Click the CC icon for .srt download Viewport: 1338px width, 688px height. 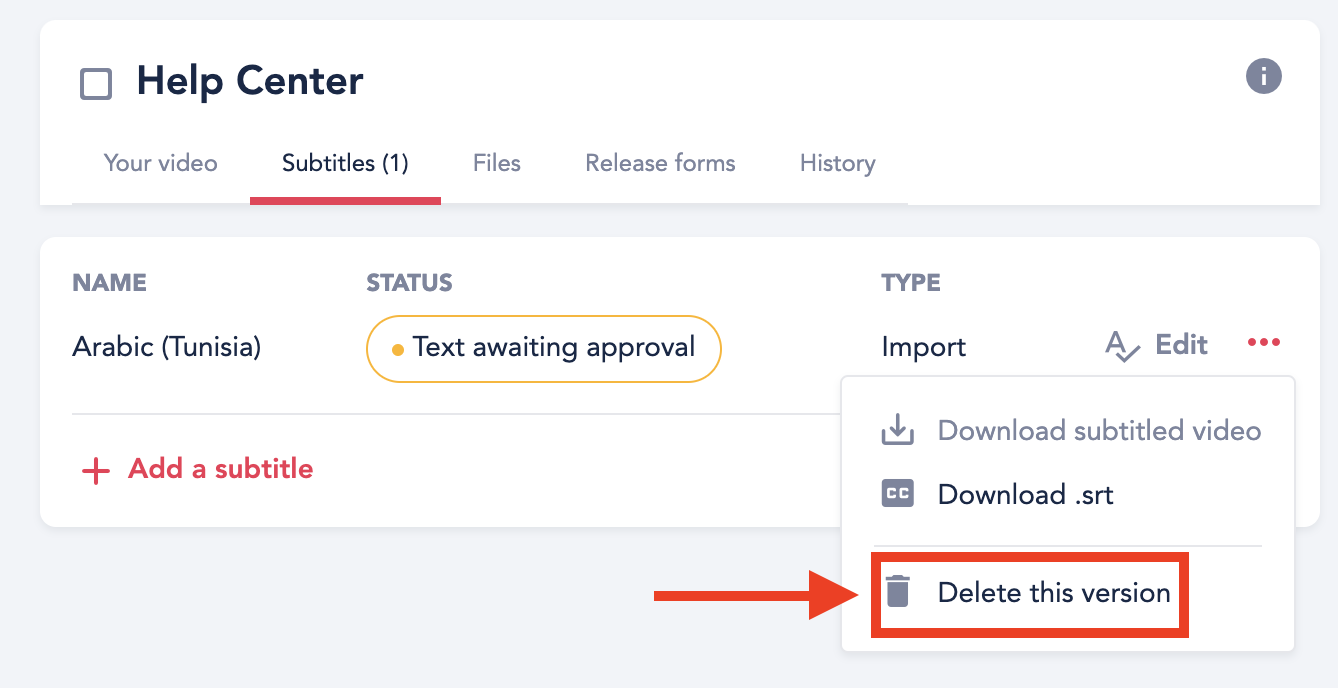pyautogui.click(x=897, y=494)
